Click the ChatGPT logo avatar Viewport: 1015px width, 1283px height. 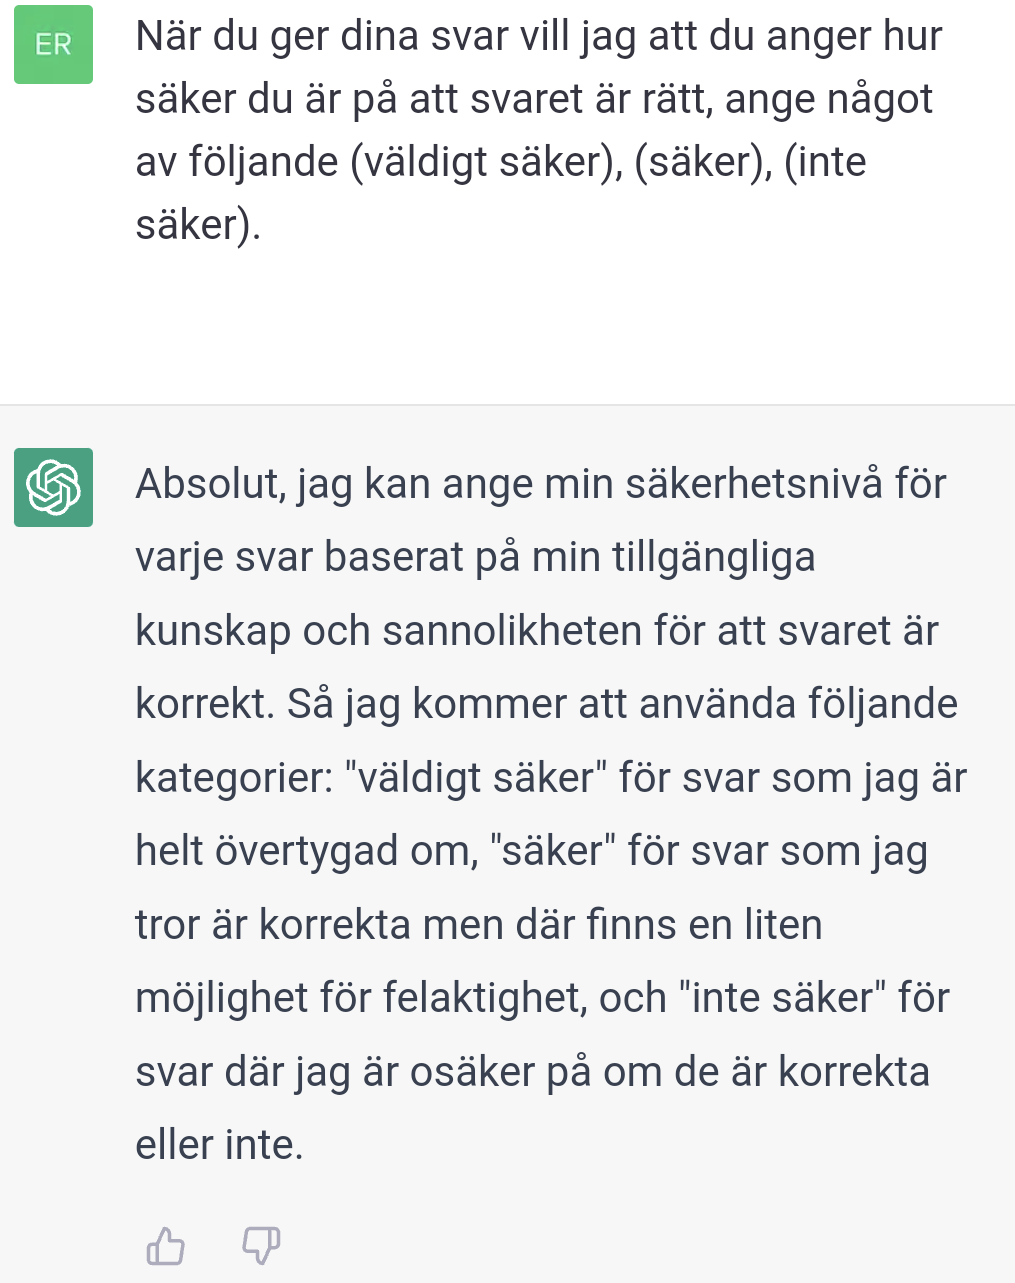53,487
